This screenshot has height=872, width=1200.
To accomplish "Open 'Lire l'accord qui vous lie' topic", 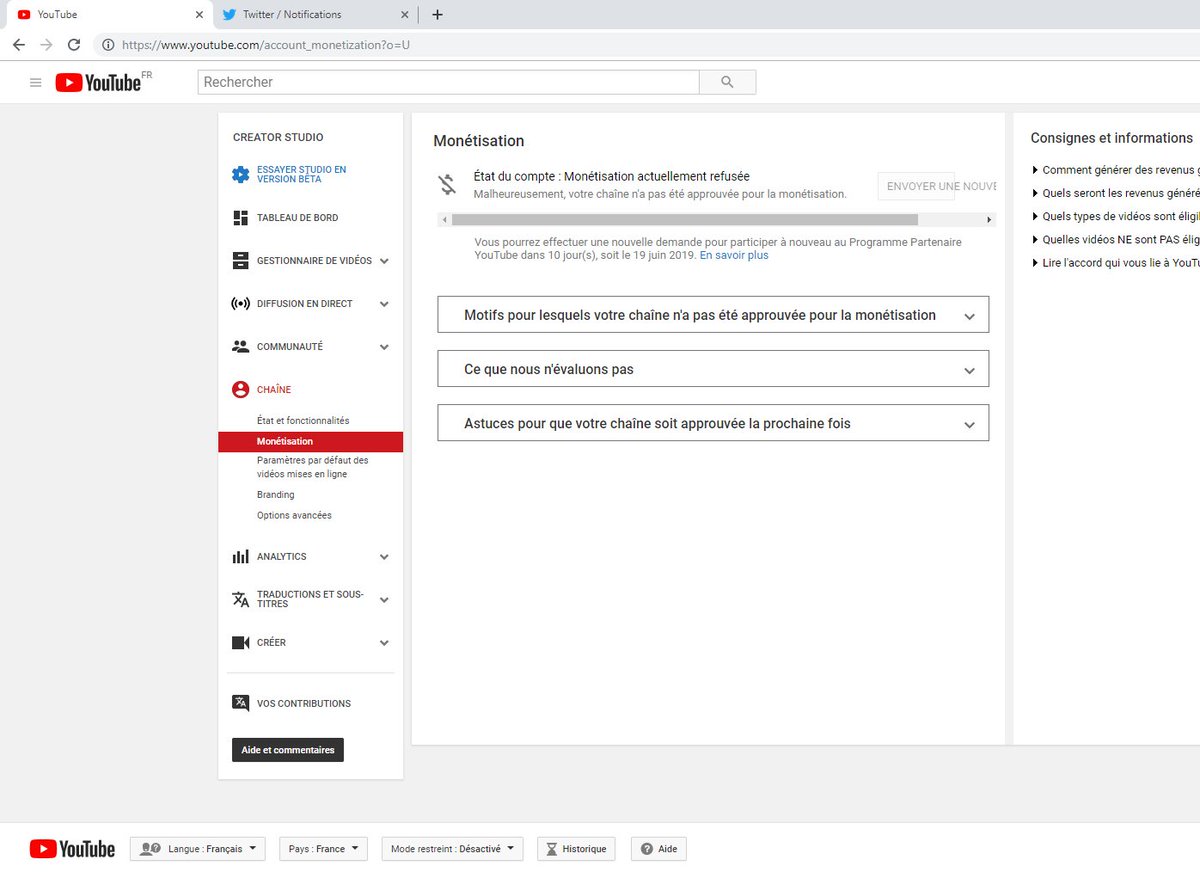I will [1115, 263].
